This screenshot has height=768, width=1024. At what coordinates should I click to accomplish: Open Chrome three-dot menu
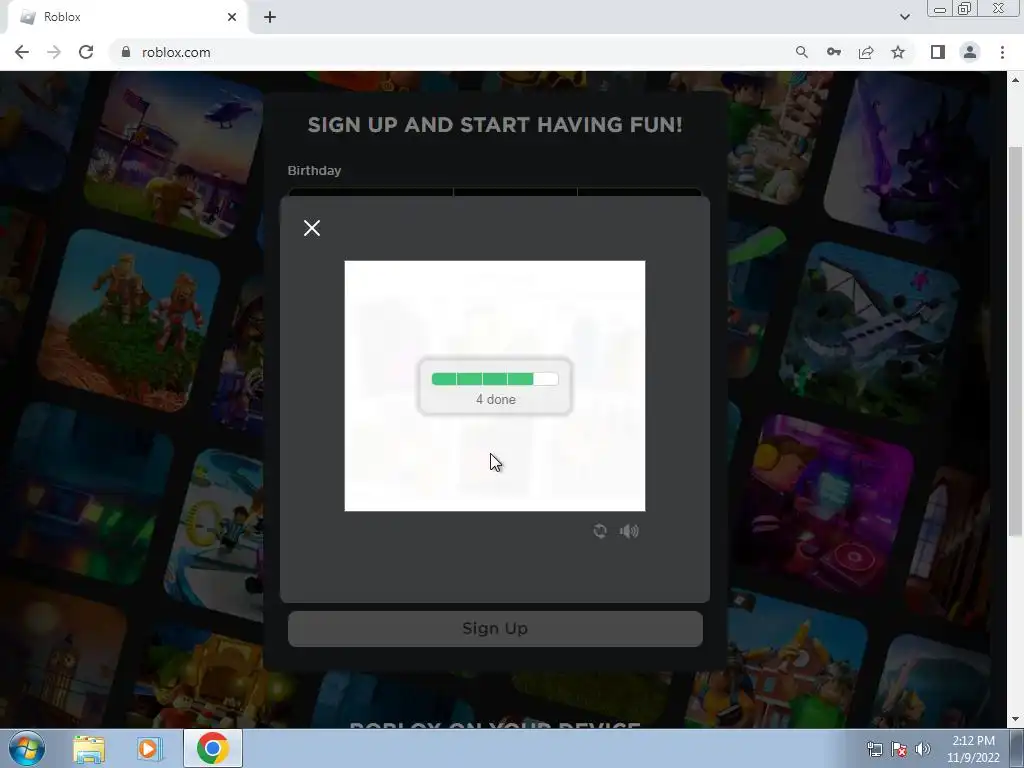pos(1002,52)
